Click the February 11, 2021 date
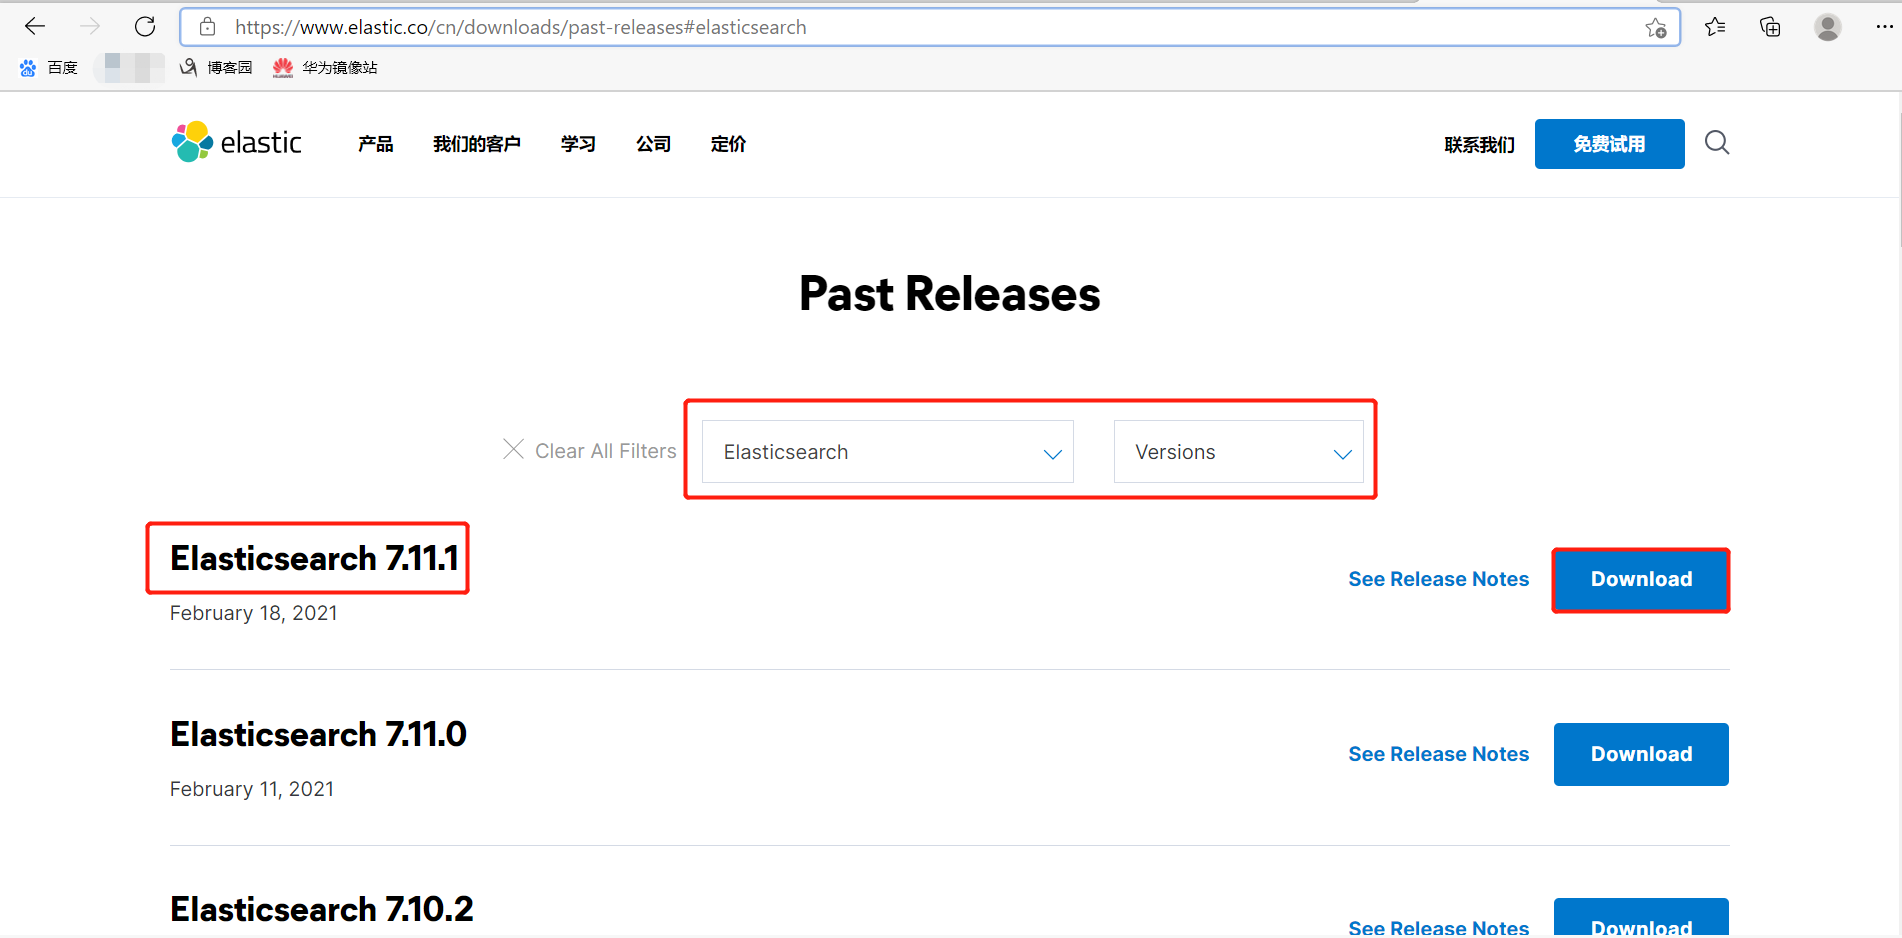Image resolution: width=1902 pixels, height=938 pixels. pos(252,789)
